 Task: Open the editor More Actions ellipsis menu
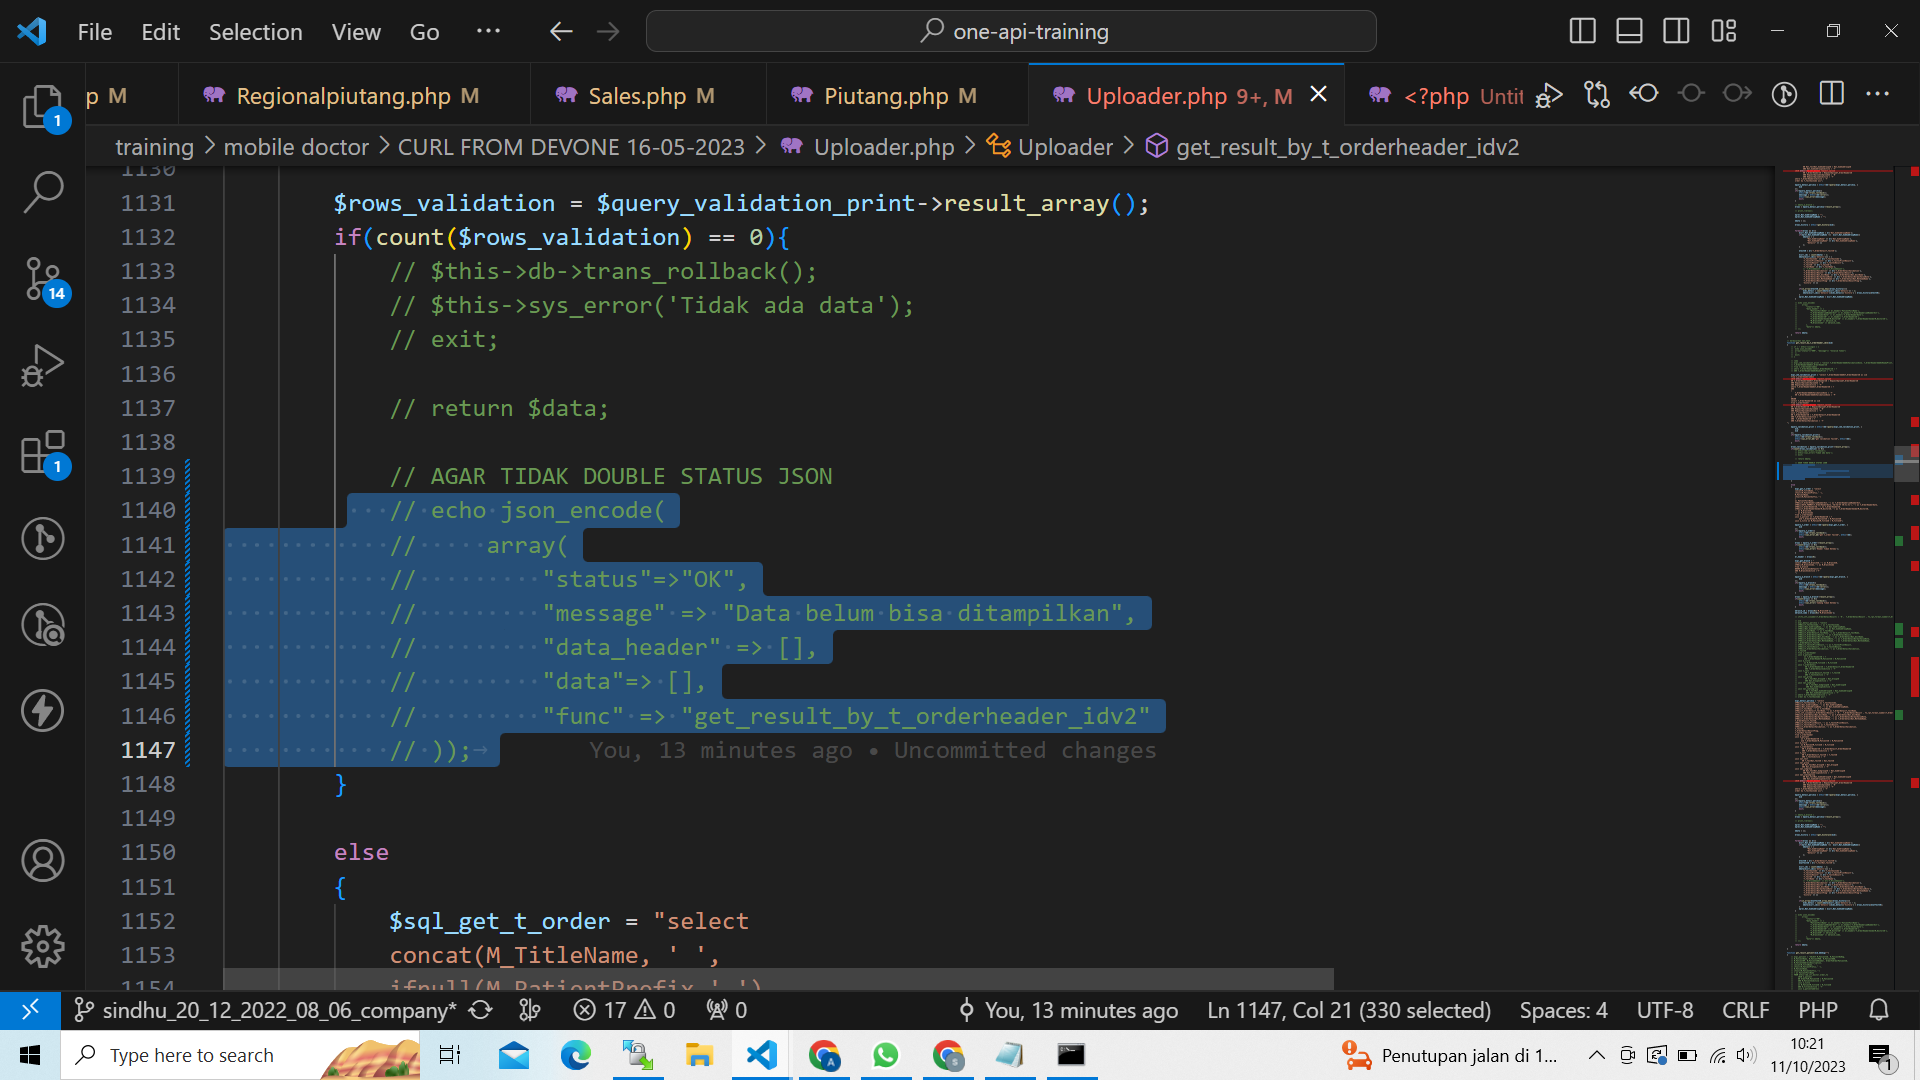point(1878,94)
